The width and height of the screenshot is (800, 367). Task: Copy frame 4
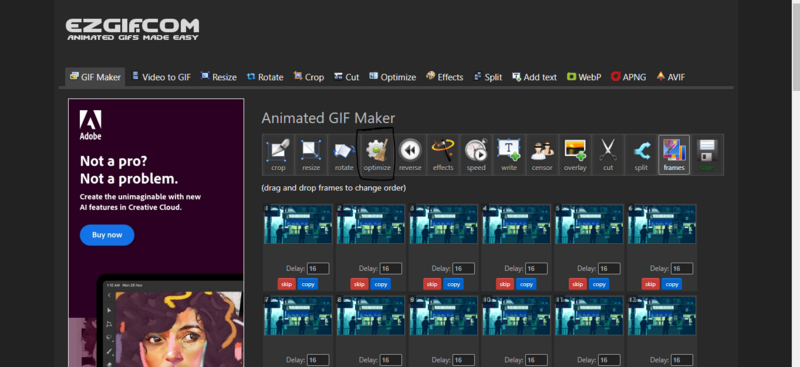coord(526,284)
